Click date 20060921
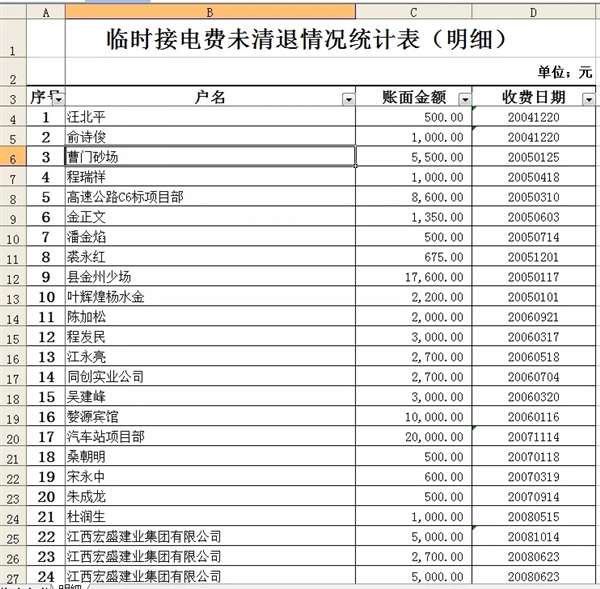This screenshot has height=589, width=600. click(533, 317)
